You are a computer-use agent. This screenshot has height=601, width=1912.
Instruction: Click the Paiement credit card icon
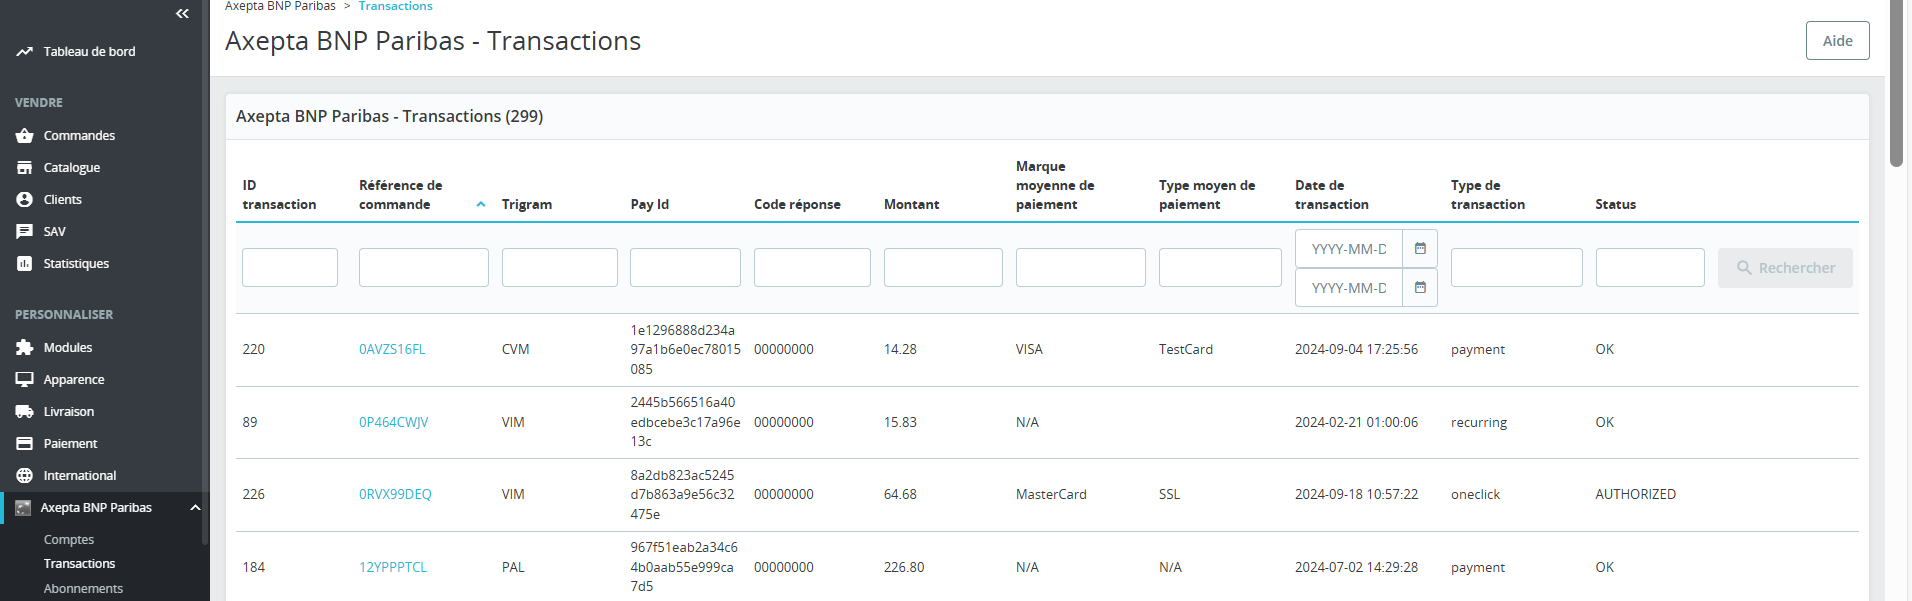[x=24, y=443]
